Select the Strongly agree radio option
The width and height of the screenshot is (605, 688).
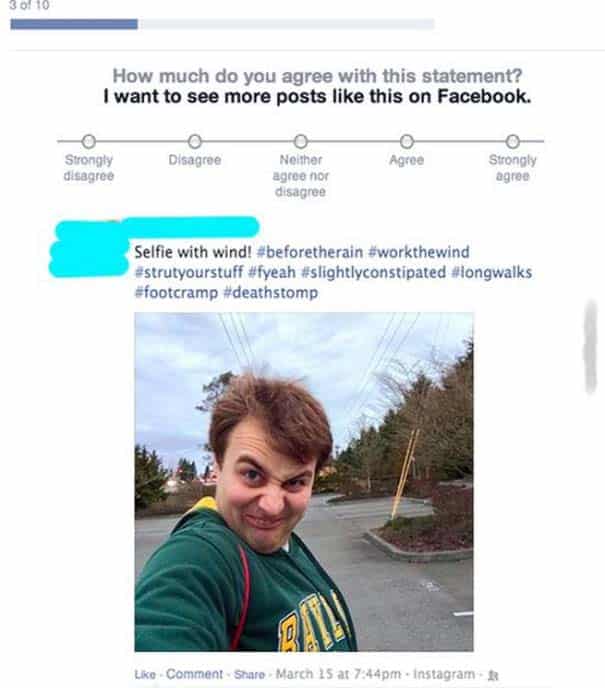pos(512,142)
